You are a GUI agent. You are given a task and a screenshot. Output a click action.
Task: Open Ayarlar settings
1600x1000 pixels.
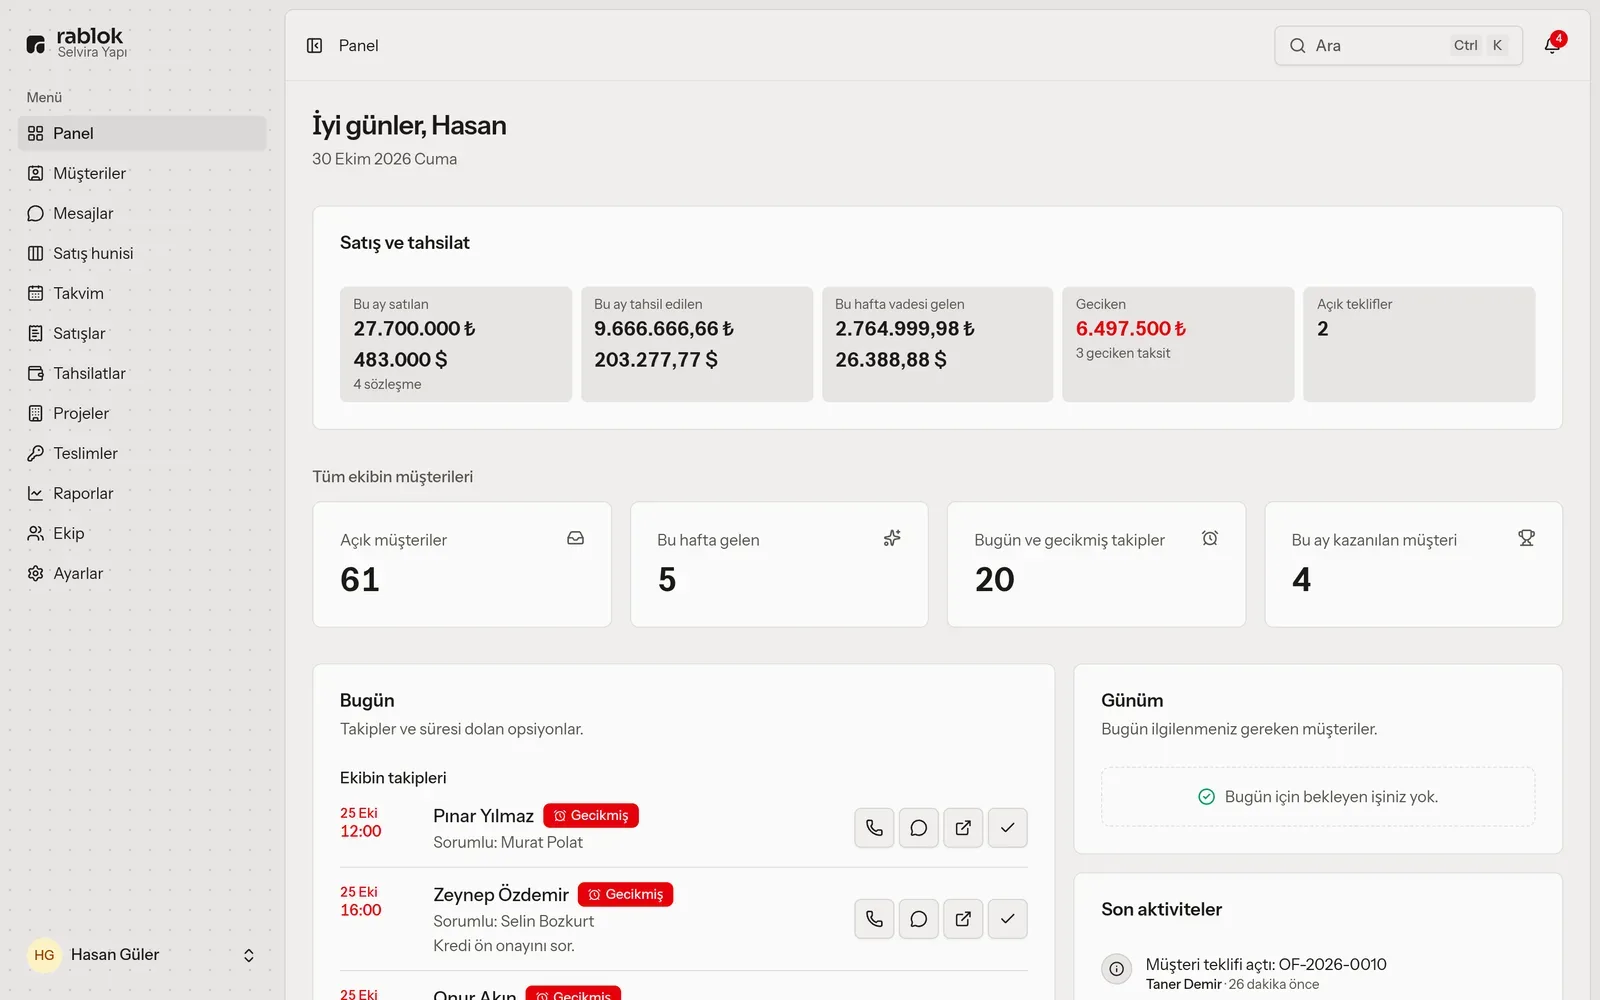point(142,573)
